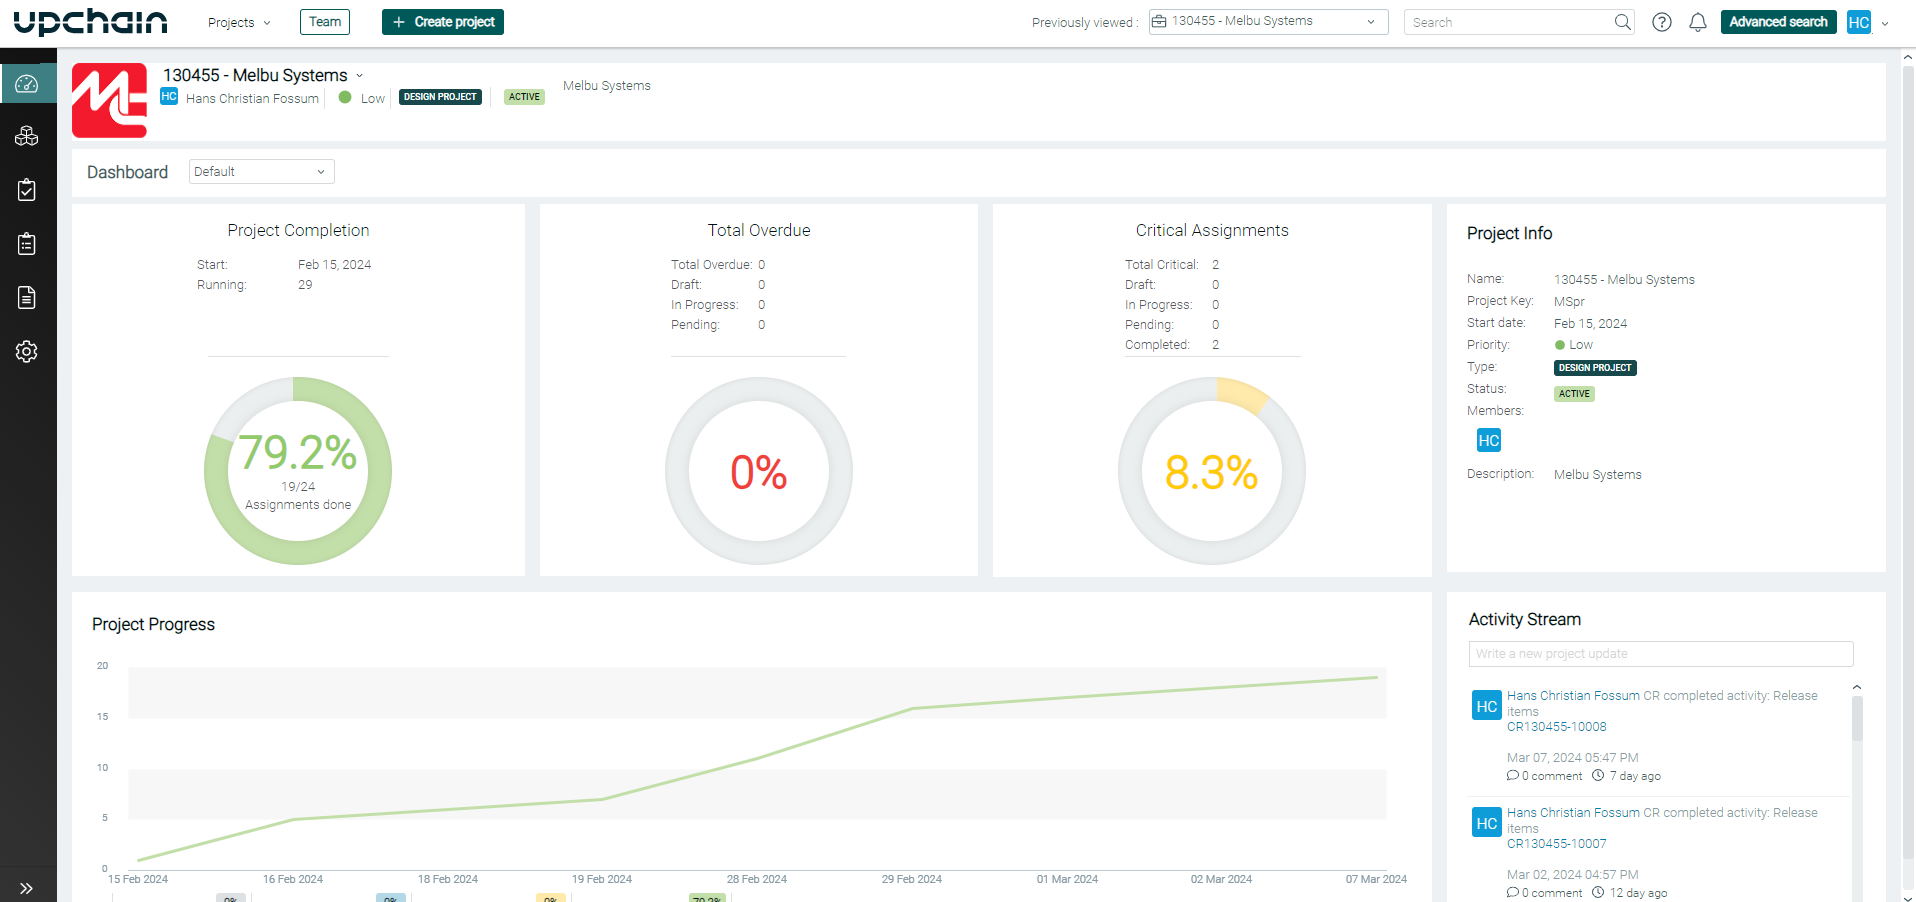The height and width of the screenshot is (902, 1916).
Task: Click the 12 day ago clock label
Action: 1630,893
